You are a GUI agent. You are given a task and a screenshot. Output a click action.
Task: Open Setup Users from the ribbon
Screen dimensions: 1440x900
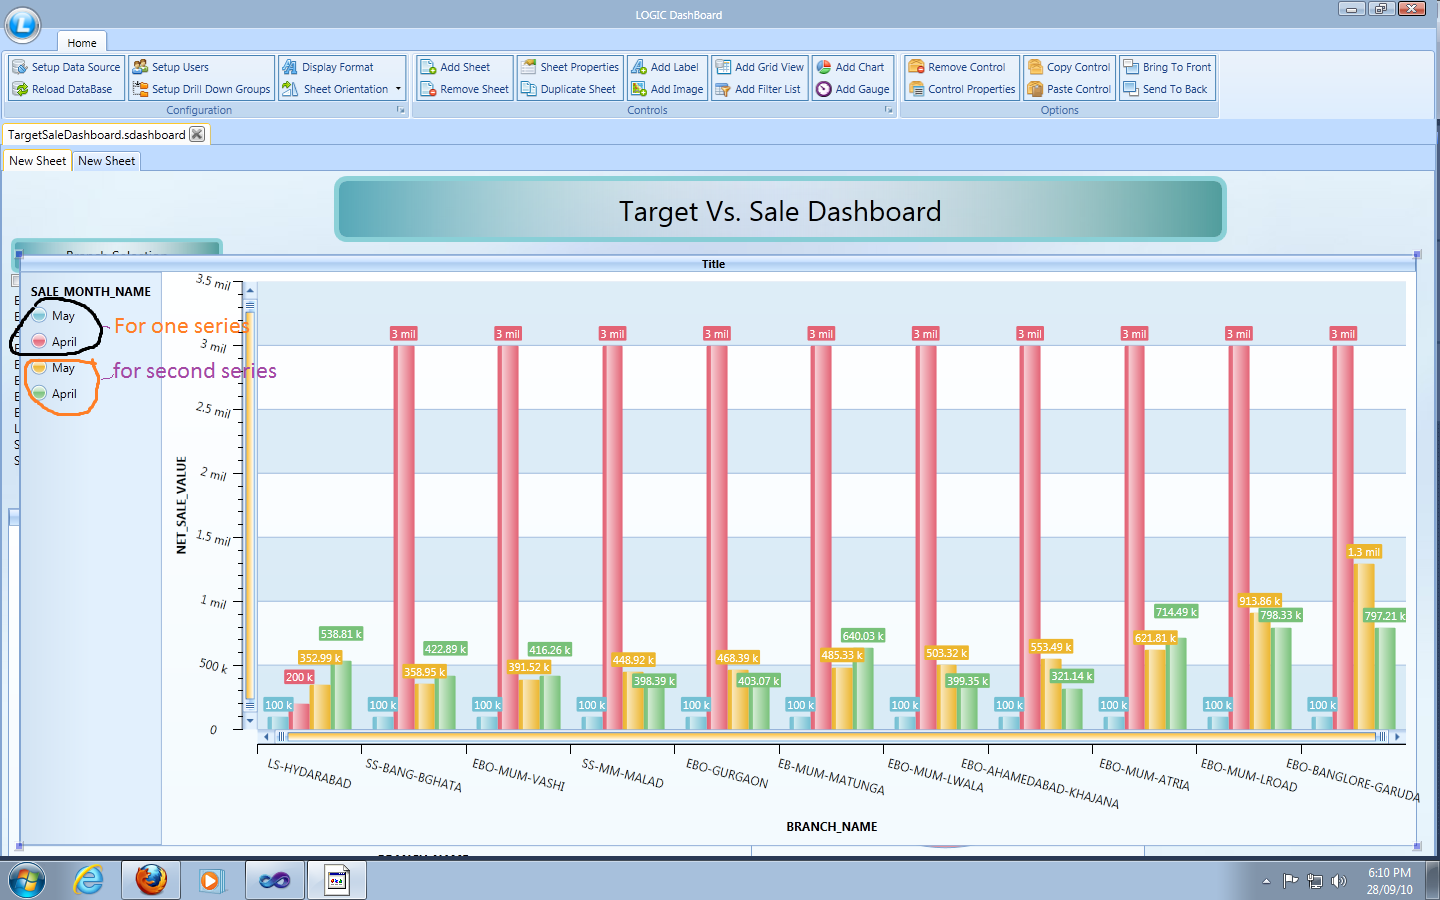170,67
